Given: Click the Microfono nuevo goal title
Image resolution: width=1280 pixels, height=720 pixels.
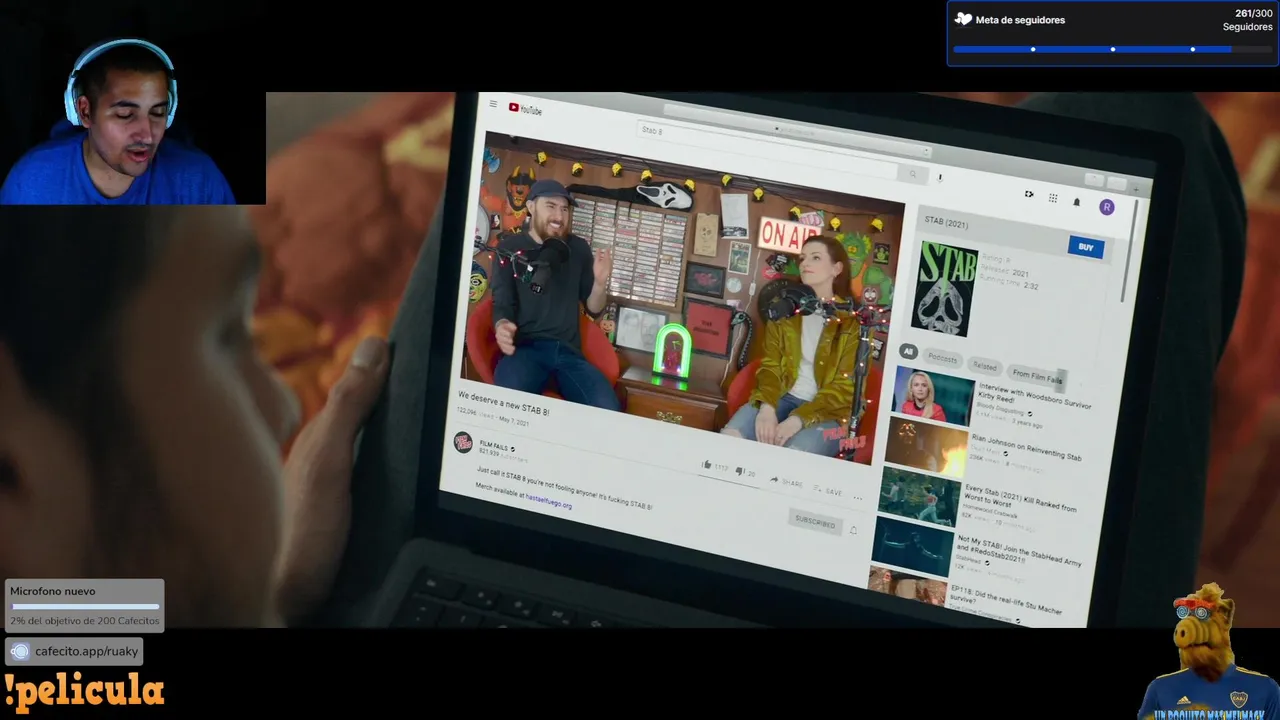Looking at the screenshot, I should pos(53,591).
